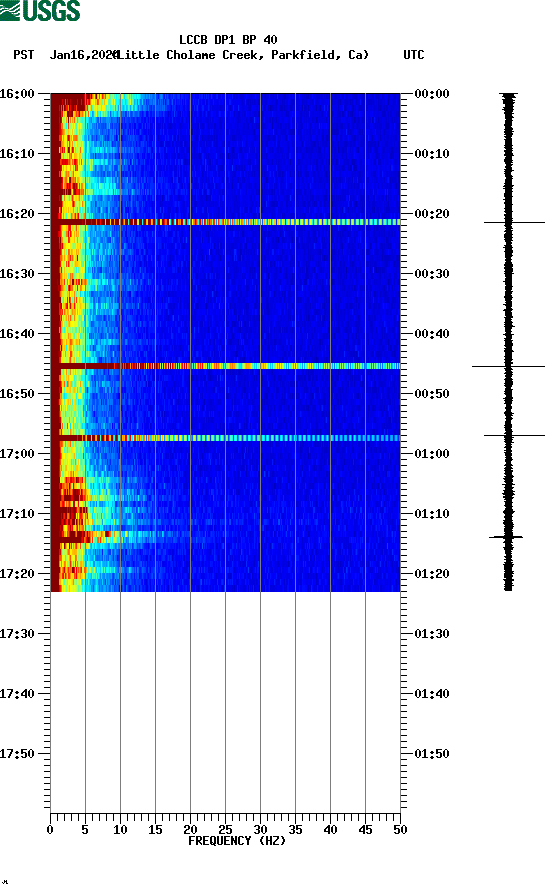Click the 01:40 UTC time label
Viewport: 552px width, 893px height.
(432, 694)
